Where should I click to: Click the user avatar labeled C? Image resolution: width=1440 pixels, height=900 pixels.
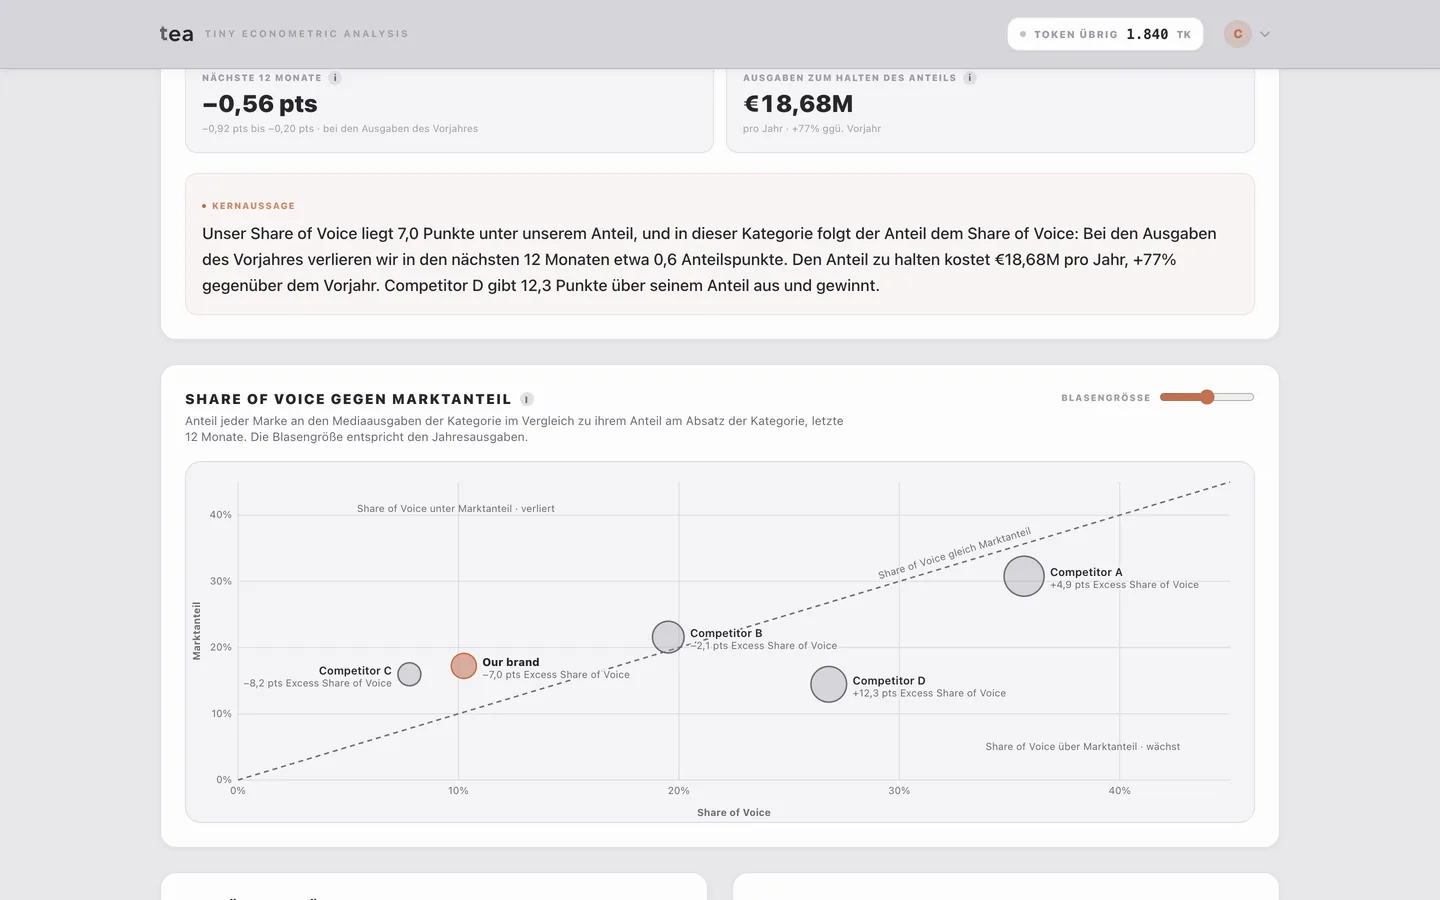(1238, 34)
